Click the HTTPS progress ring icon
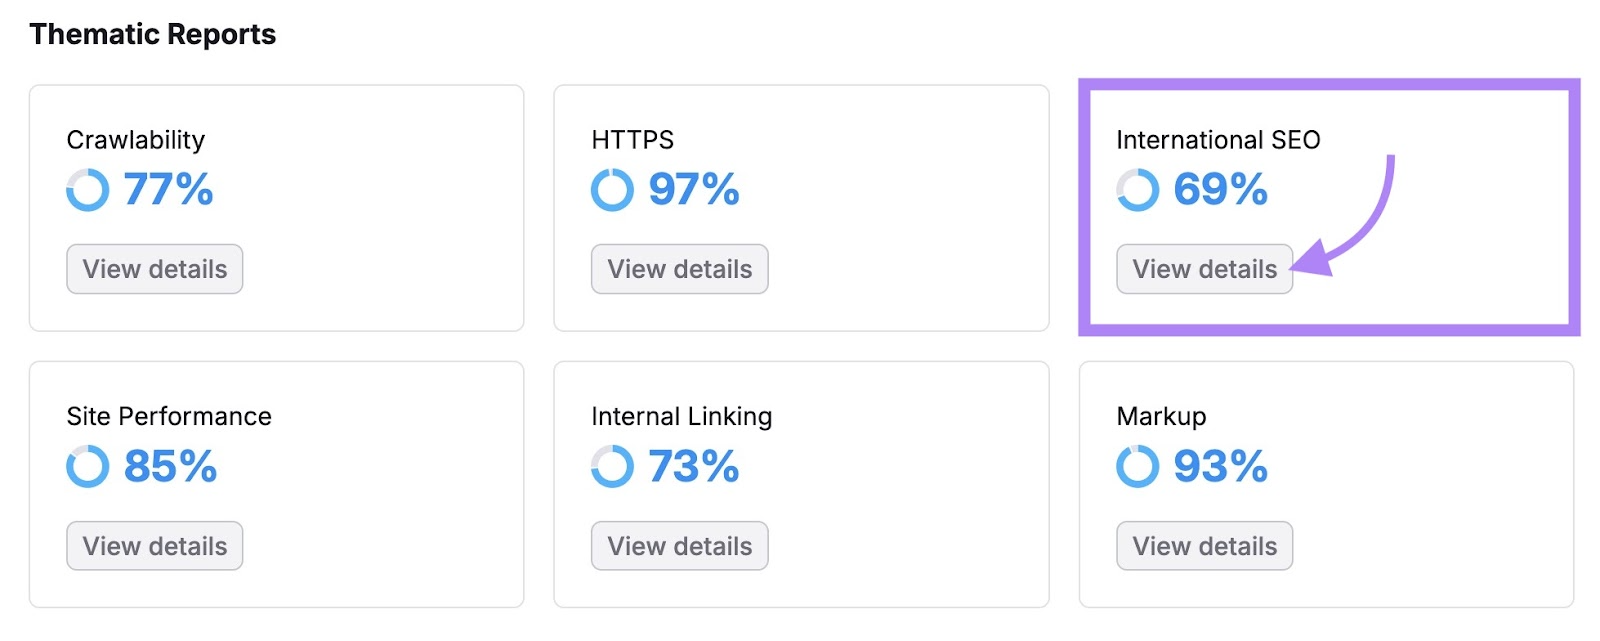This screenshot has width=1600, height=641. click(613, 189)
